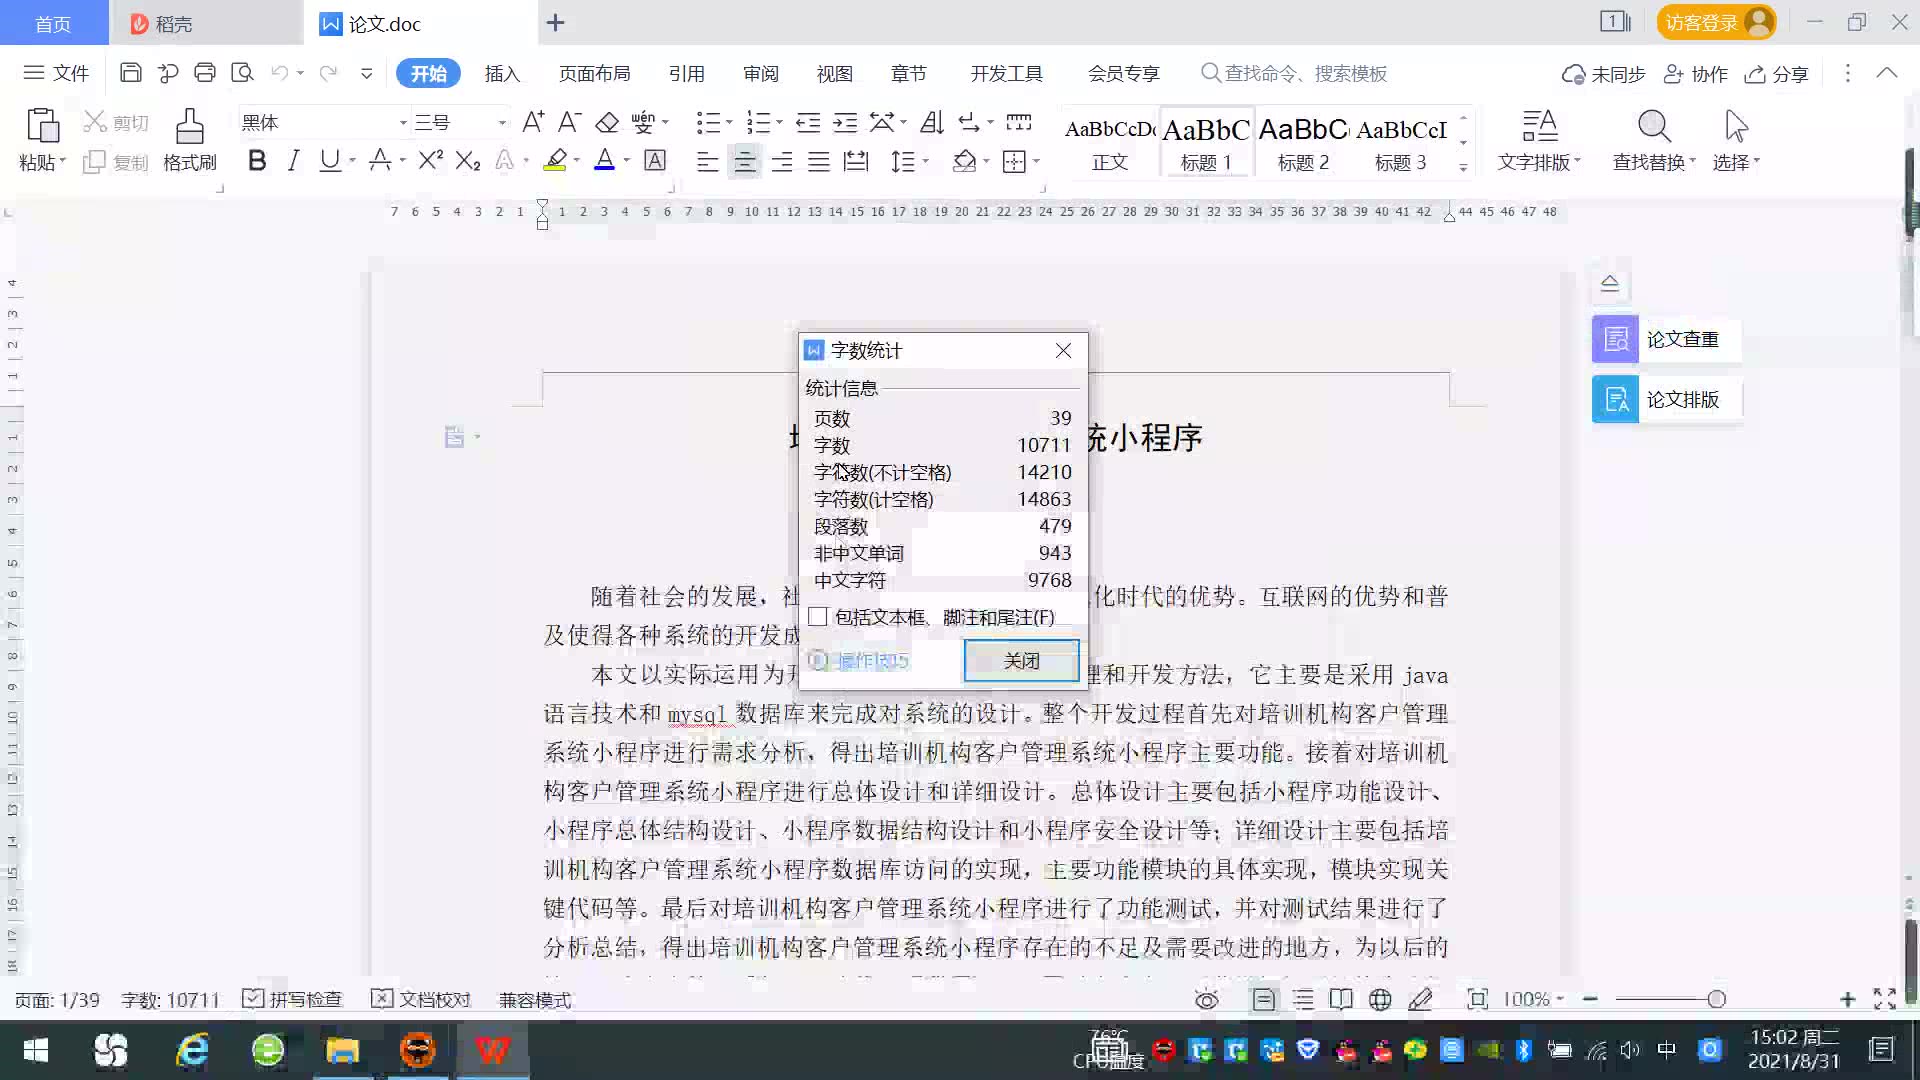
Task: Switch to outline view icon
Action: pyautogui.click(x=1303, y=999)
